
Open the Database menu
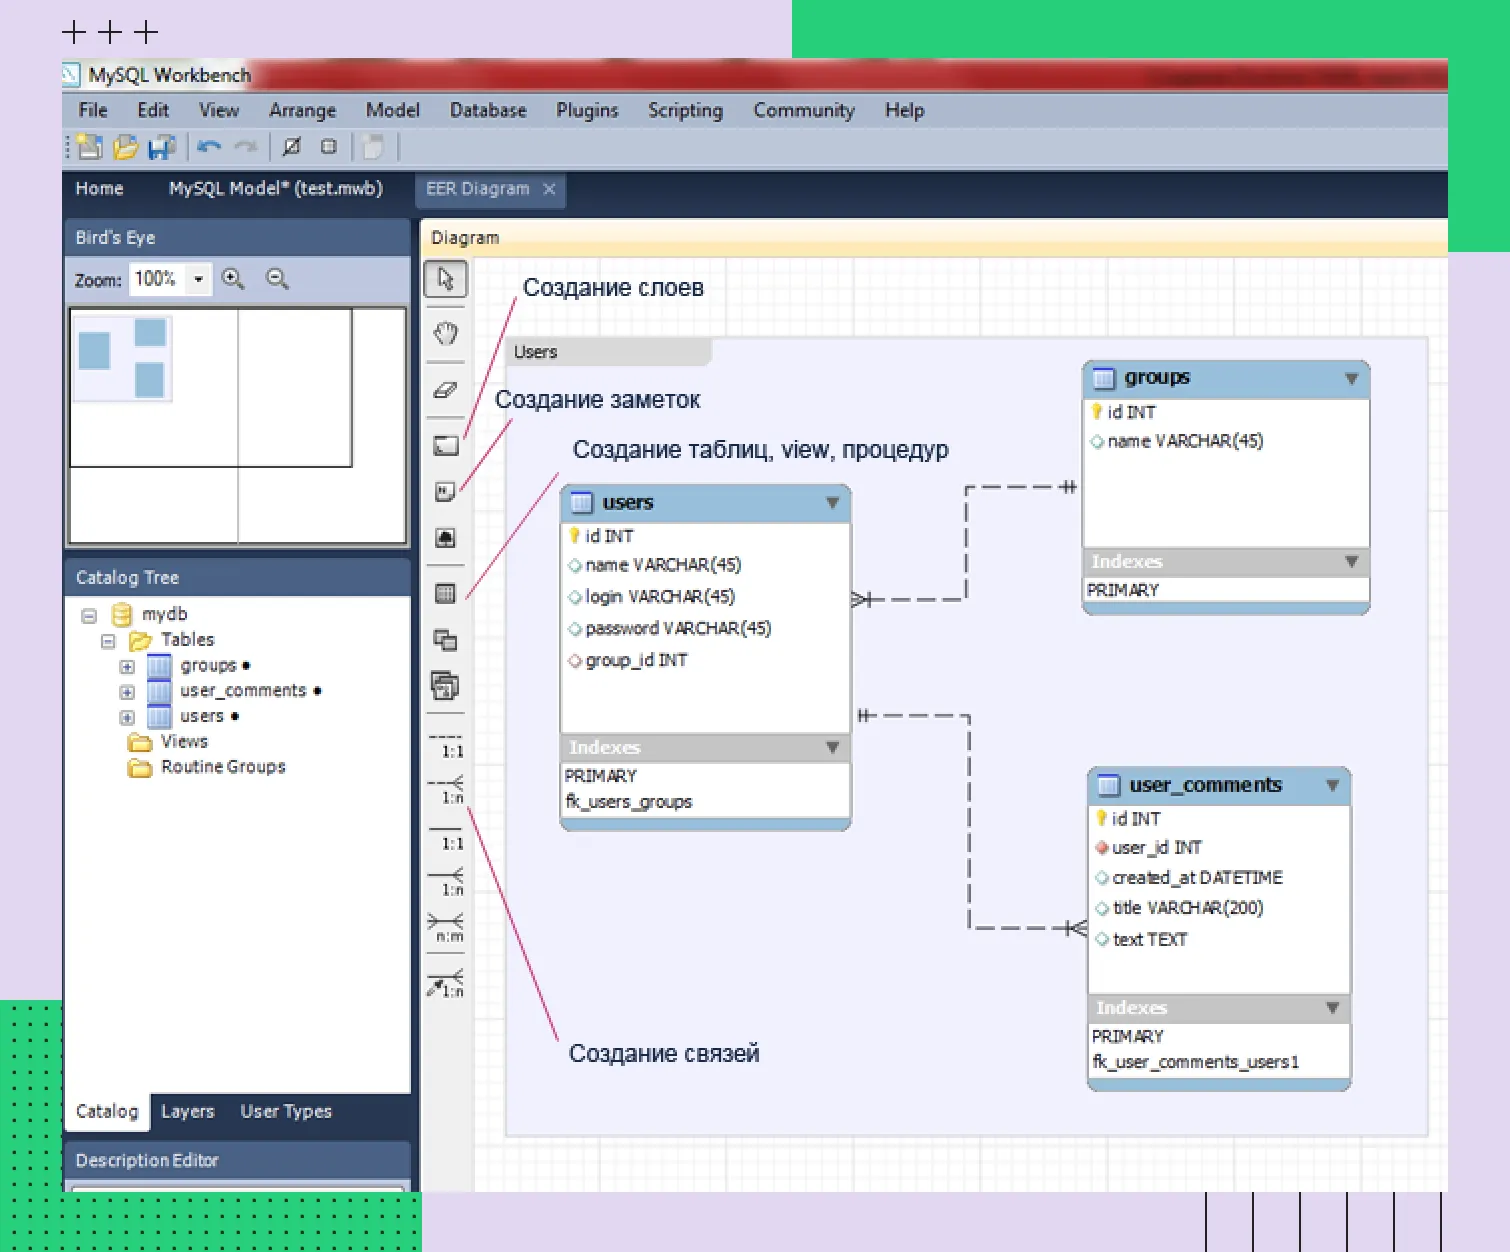(487, 110)
